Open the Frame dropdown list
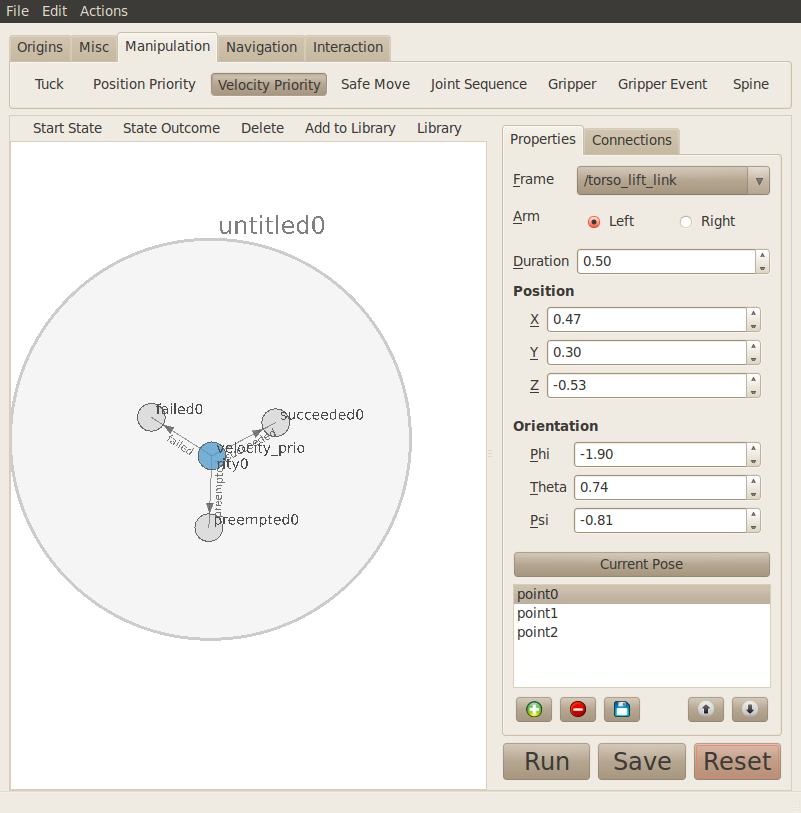 tap(673, 181)
